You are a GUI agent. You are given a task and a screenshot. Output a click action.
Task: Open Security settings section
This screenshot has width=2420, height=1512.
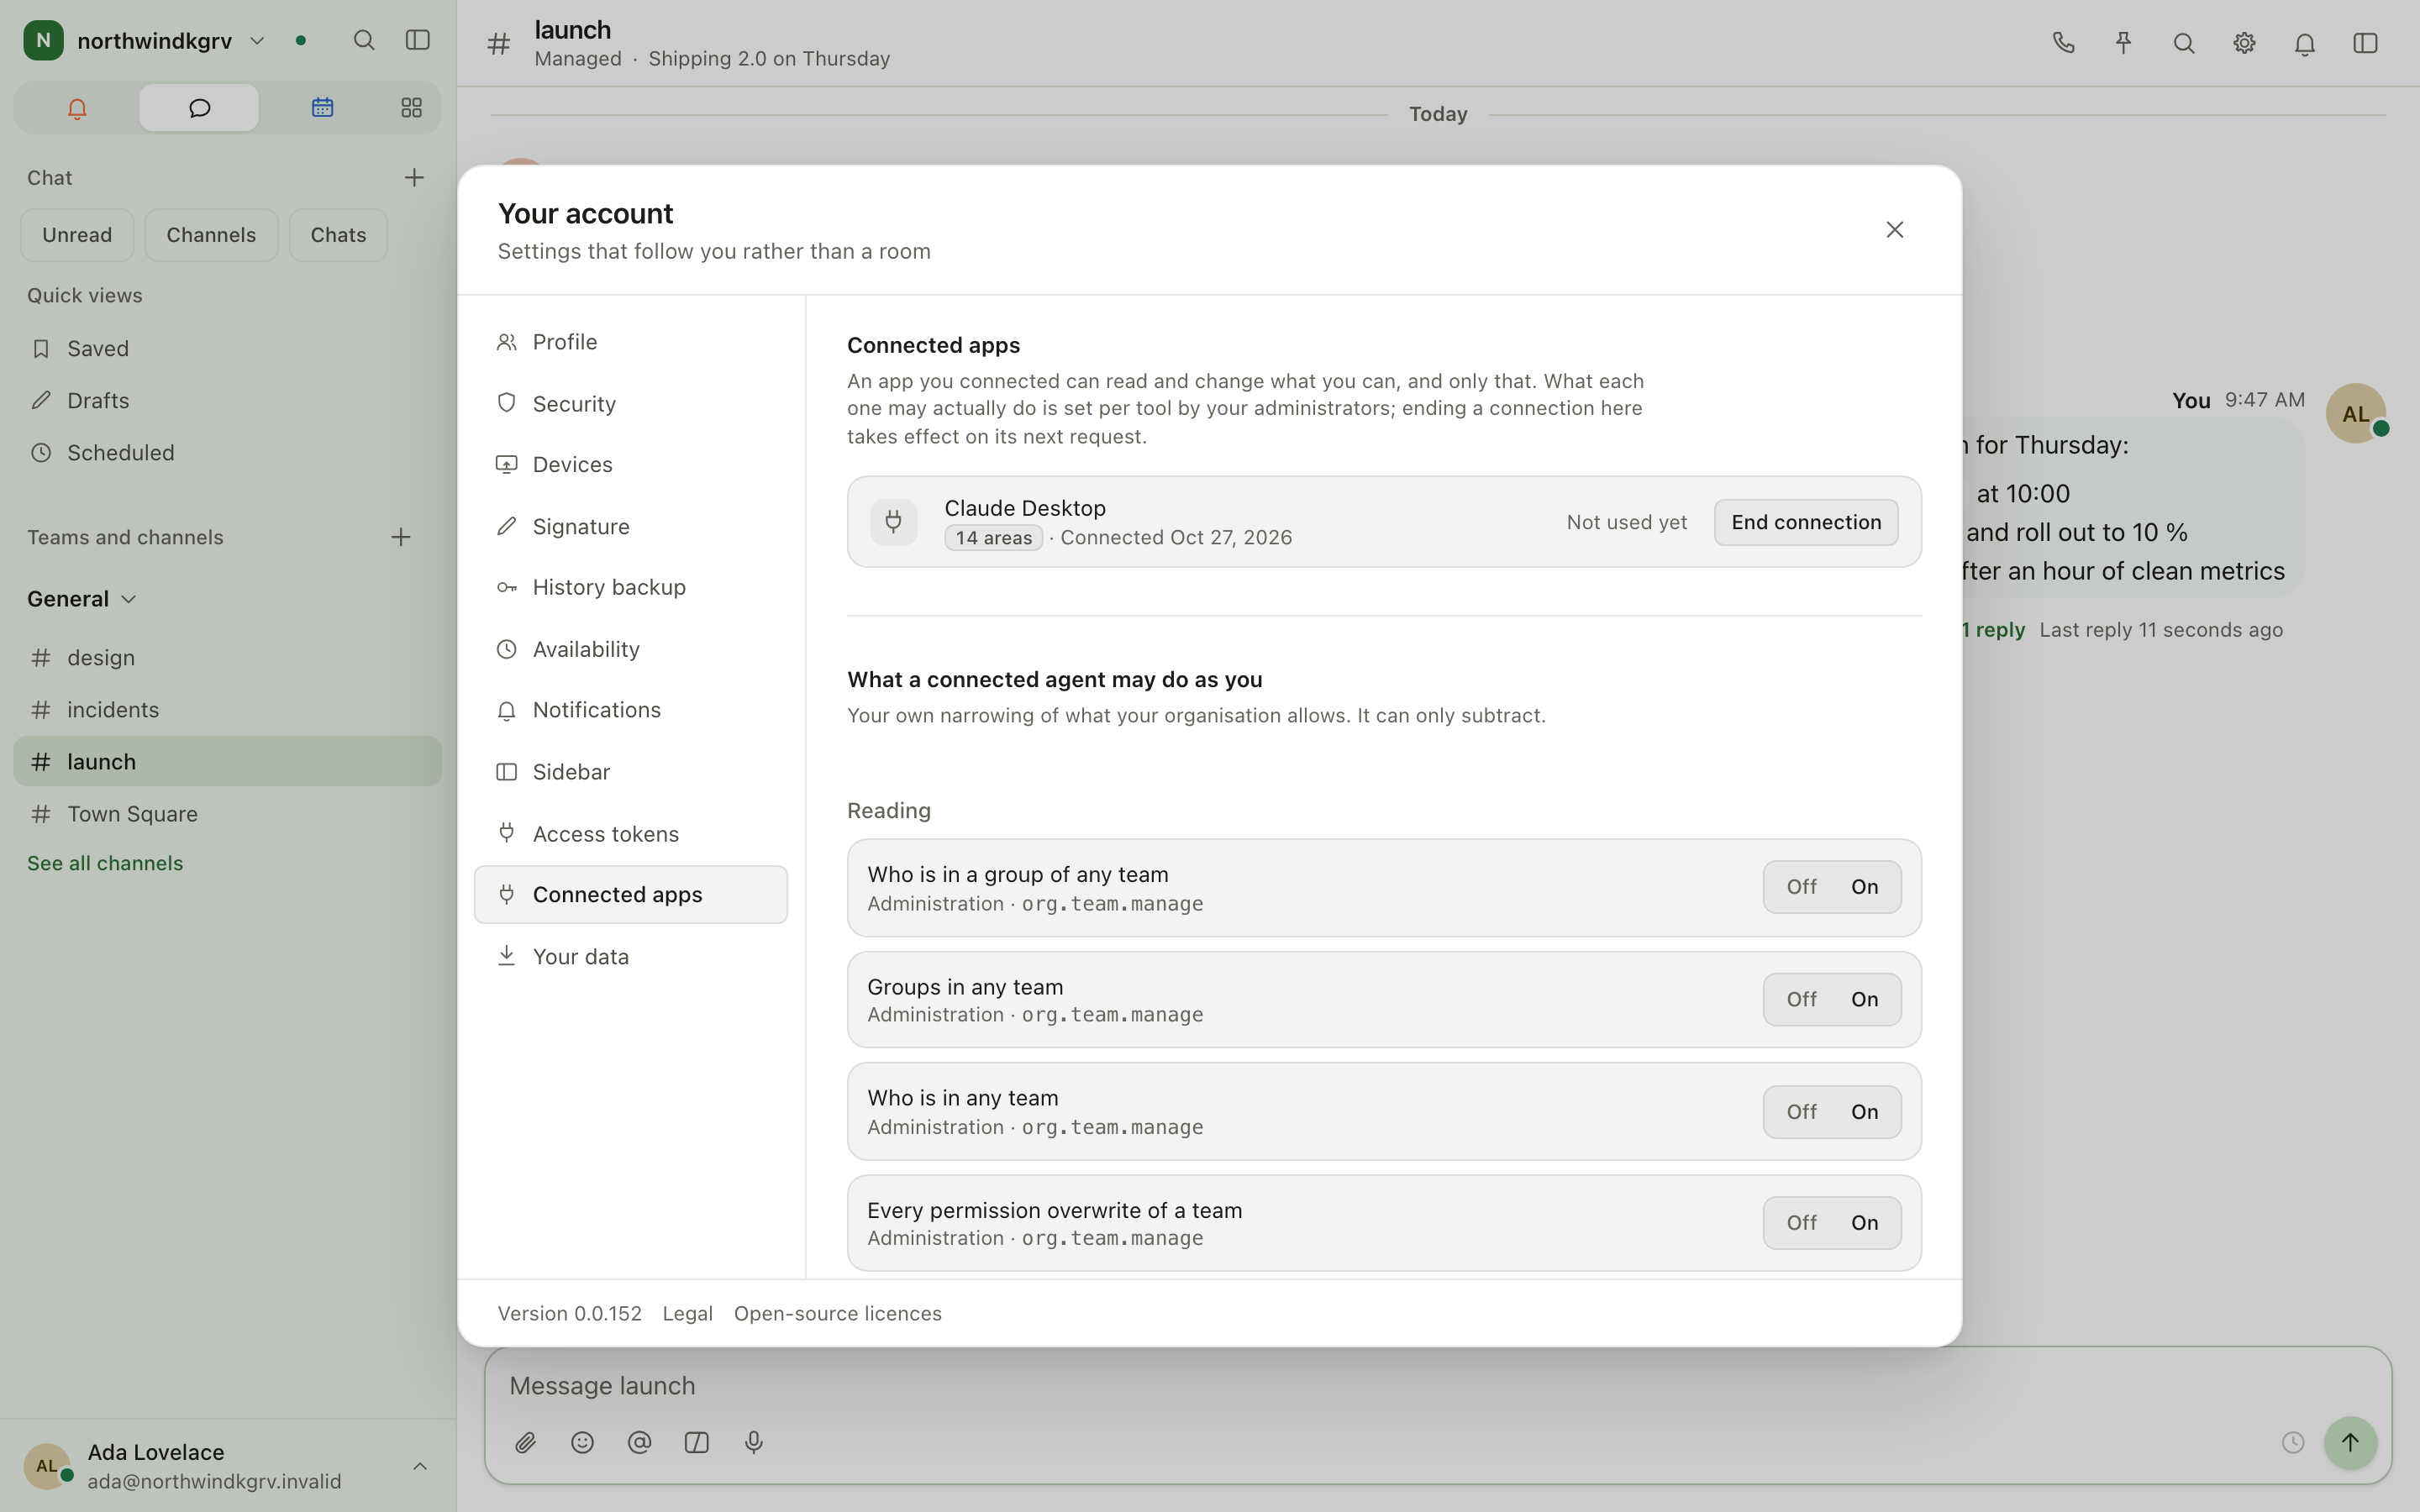pyautogui.click(x=631, y=404)
